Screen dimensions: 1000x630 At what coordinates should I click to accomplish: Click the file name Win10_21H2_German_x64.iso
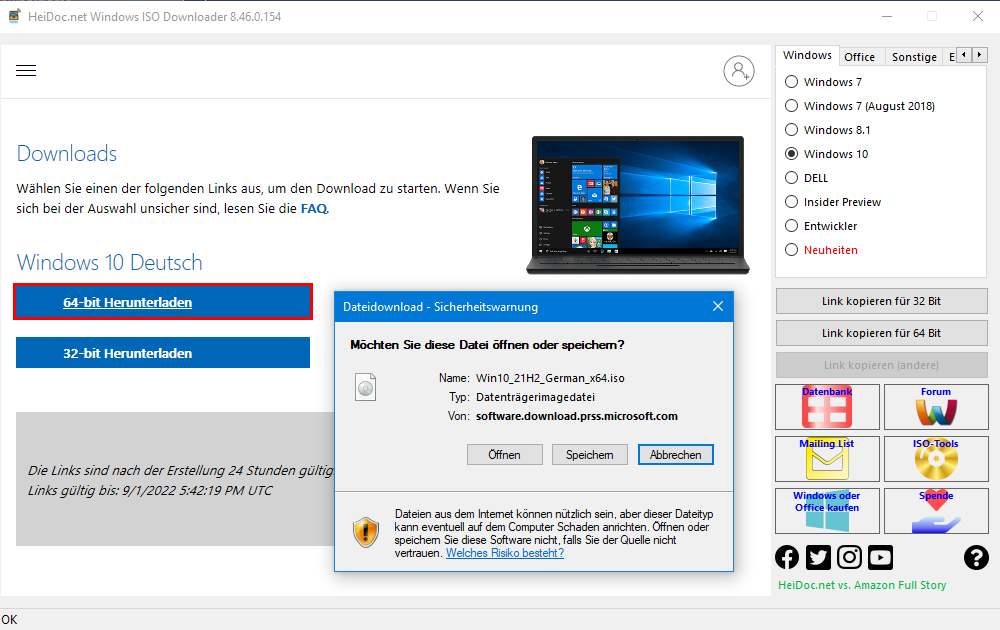(x=550, y=378)
